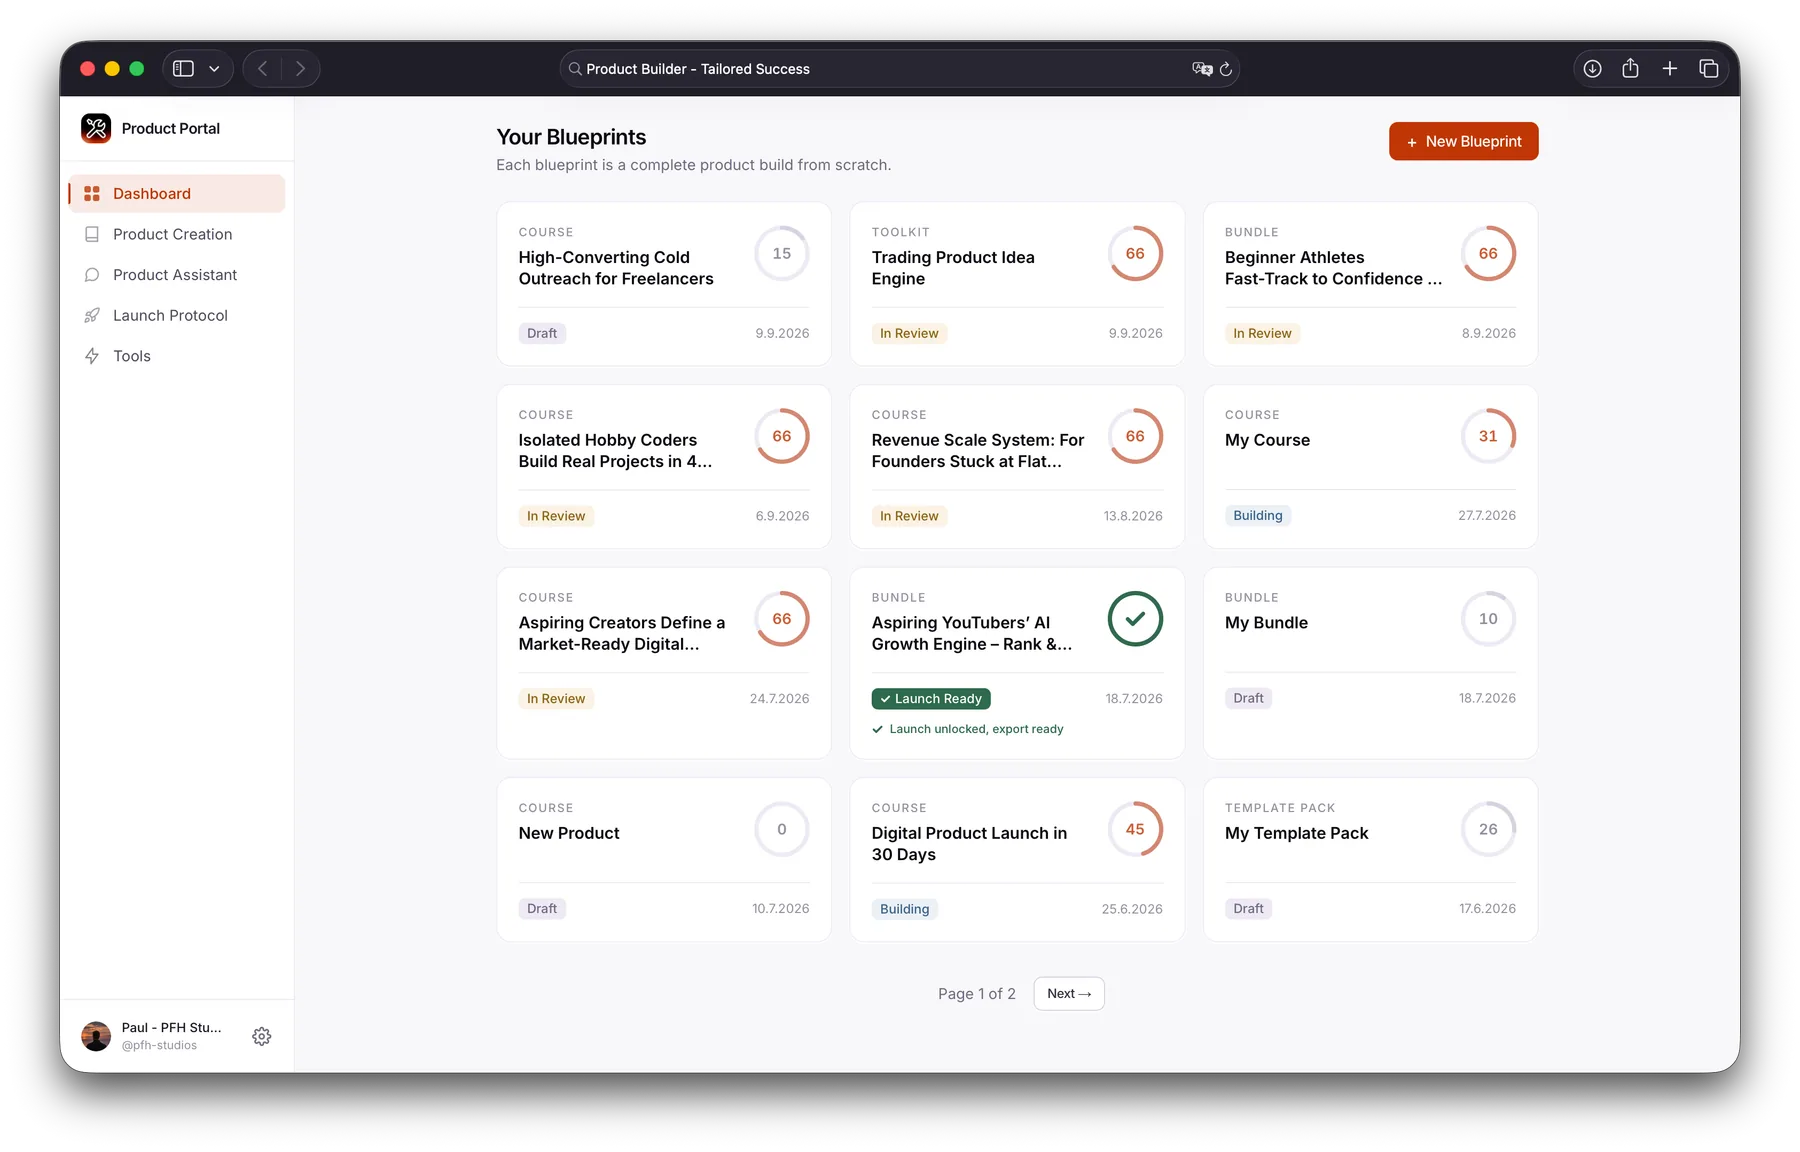Click the New Blueprint button
Screen dimensions: 1800x1152
(x=1463, y=142)
